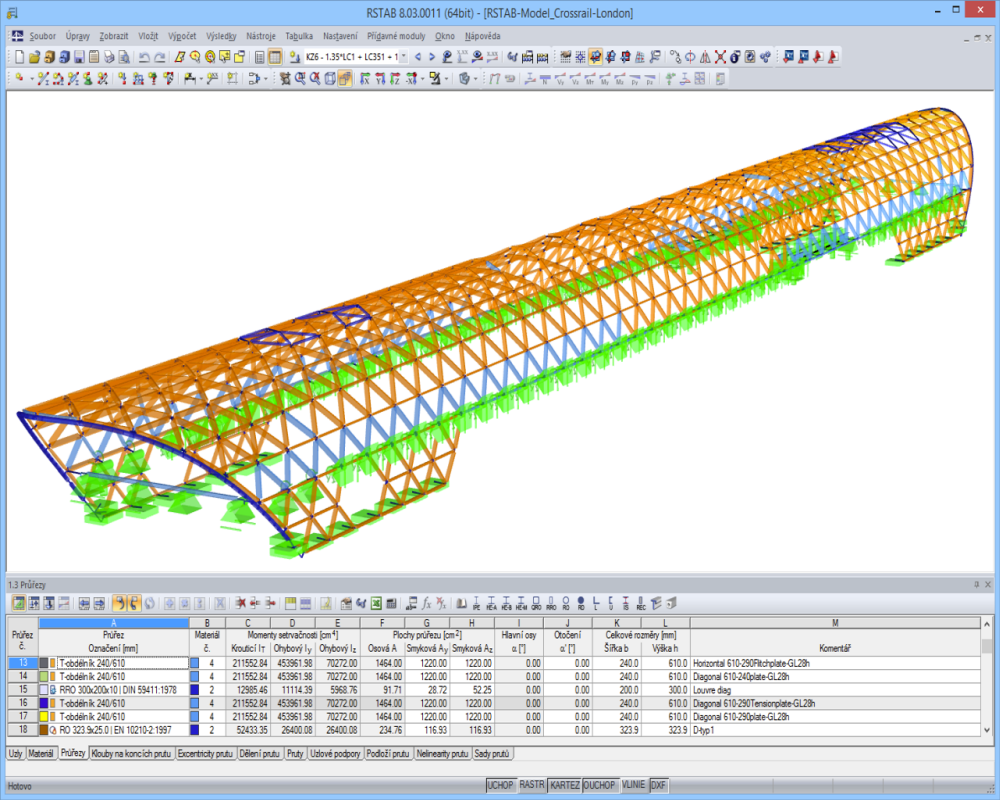Click color swatch of cross-section row 16
This screenshot has width=1000, height=800.
tap(44, 703)
